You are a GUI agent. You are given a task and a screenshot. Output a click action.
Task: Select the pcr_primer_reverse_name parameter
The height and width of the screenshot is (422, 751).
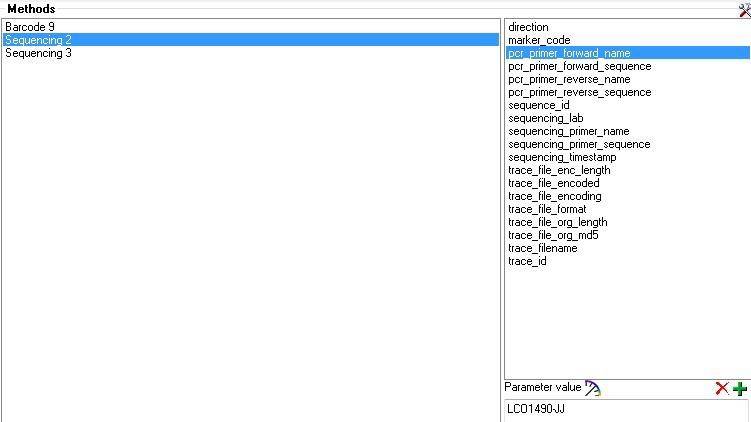coord(569,79)
